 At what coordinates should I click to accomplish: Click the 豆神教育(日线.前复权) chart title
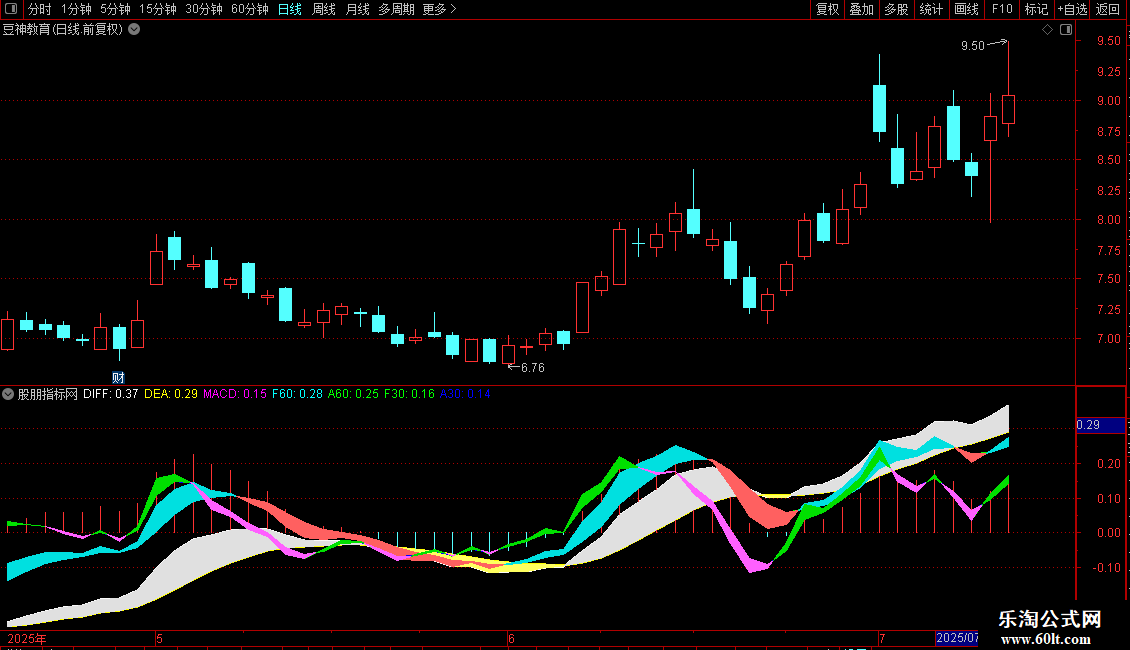(x=63, y=30)
